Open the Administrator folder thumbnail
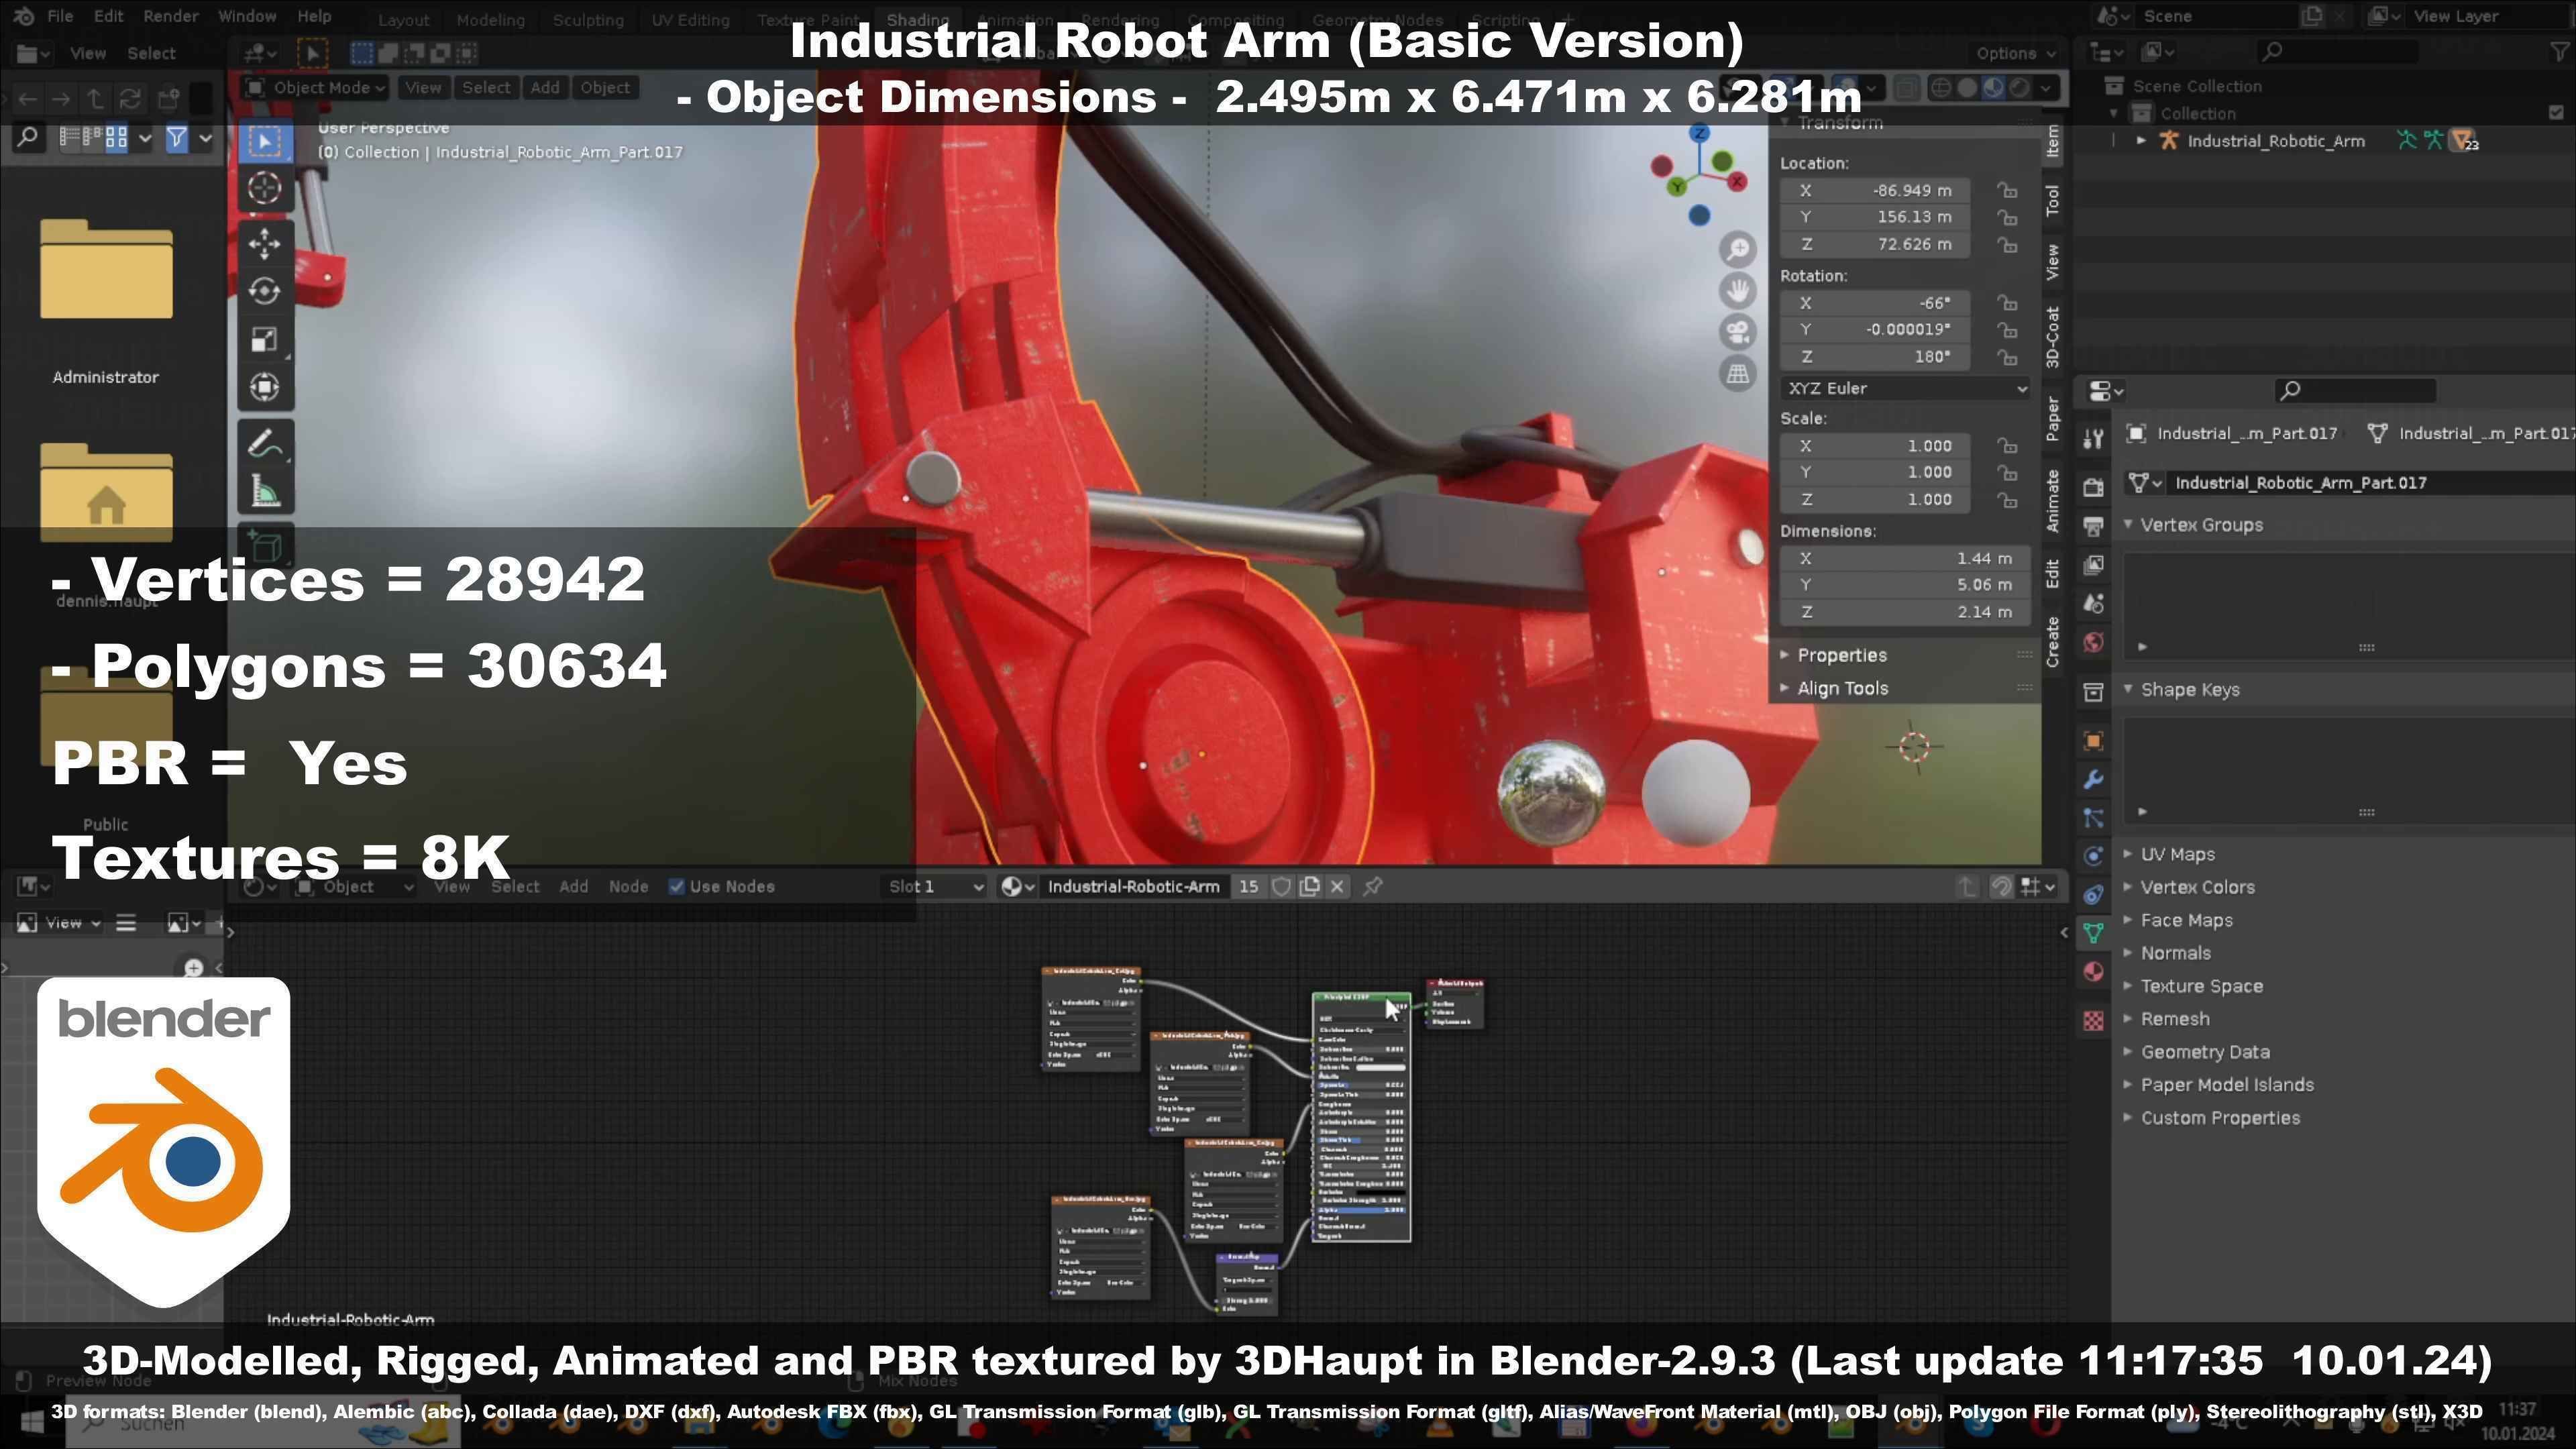2576x1449 pixels. click(106, 270)
